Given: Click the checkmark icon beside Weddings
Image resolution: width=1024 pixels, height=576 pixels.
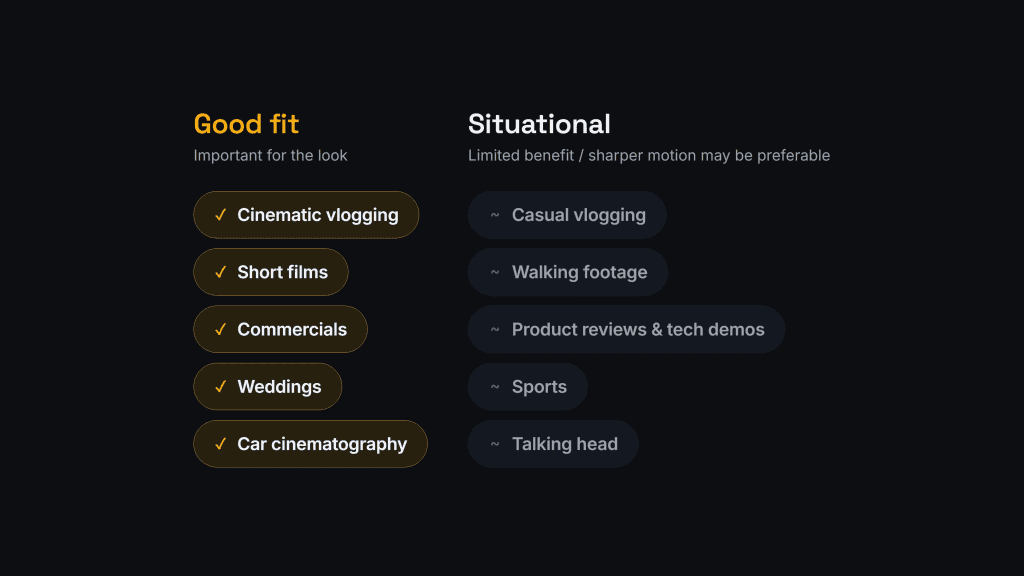Looking at the screenshot, I should [x=221, y=387].
